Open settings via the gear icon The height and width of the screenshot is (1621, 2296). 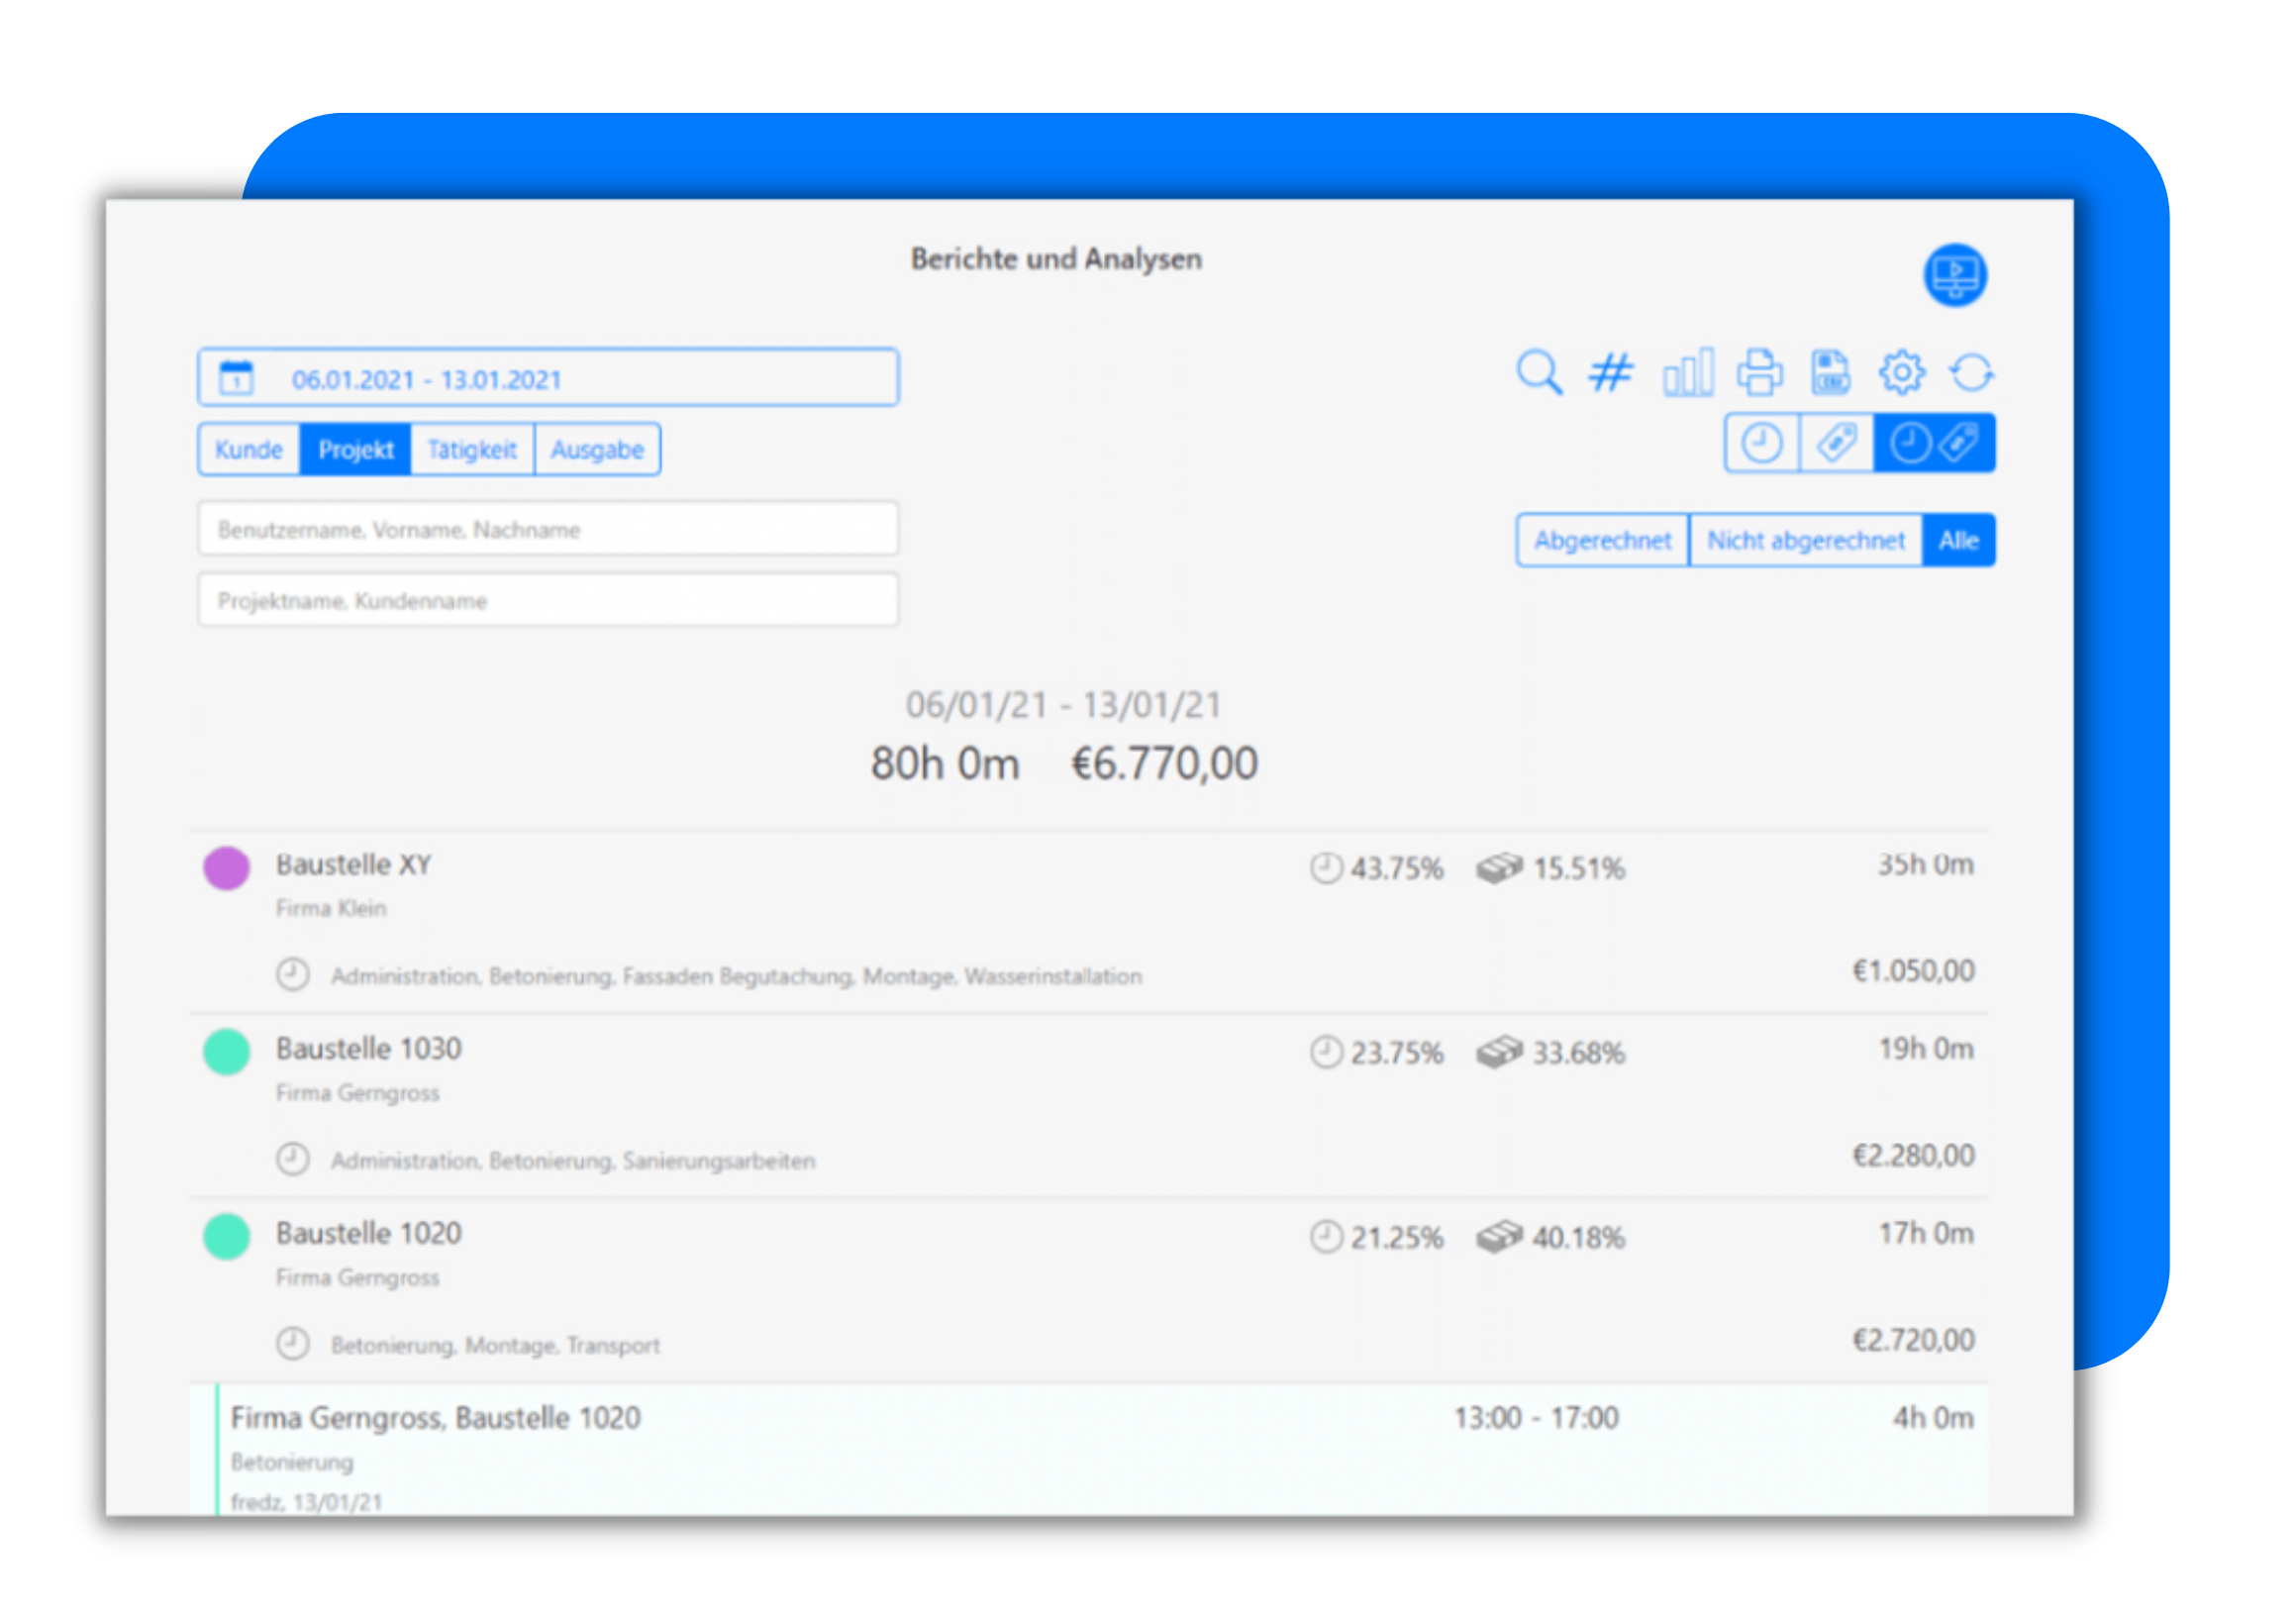tap(1901, 373)
